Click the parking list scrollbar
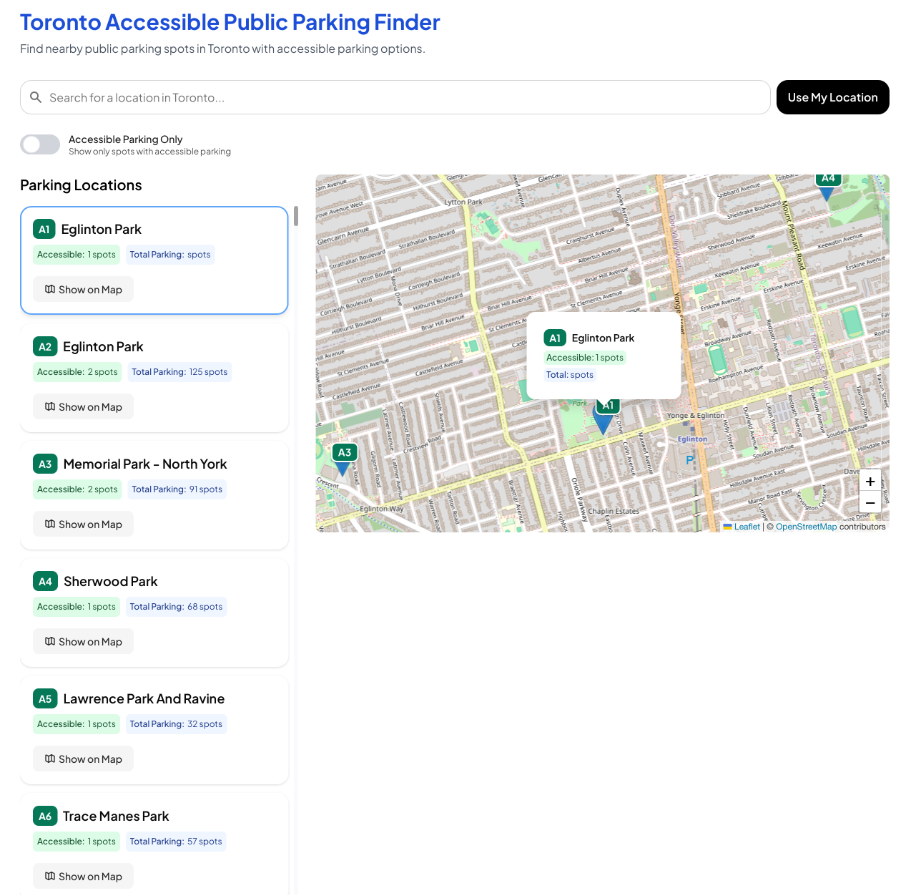918x895 pixels. (295, 216)
